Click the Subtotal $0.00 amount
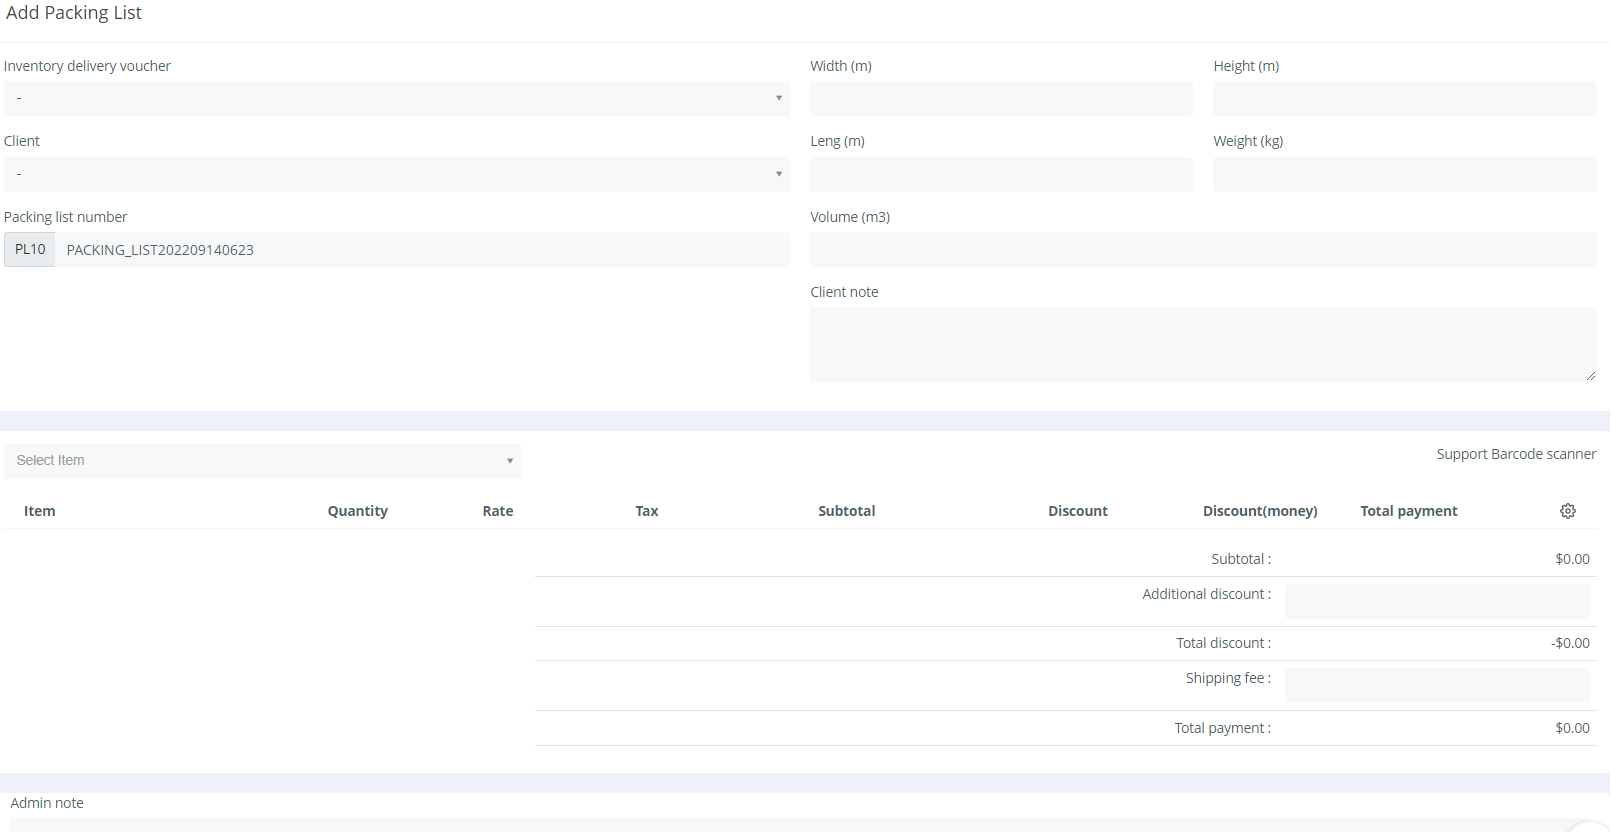This screenshot has width=1612, height=832. click(x=1572, y=559)
